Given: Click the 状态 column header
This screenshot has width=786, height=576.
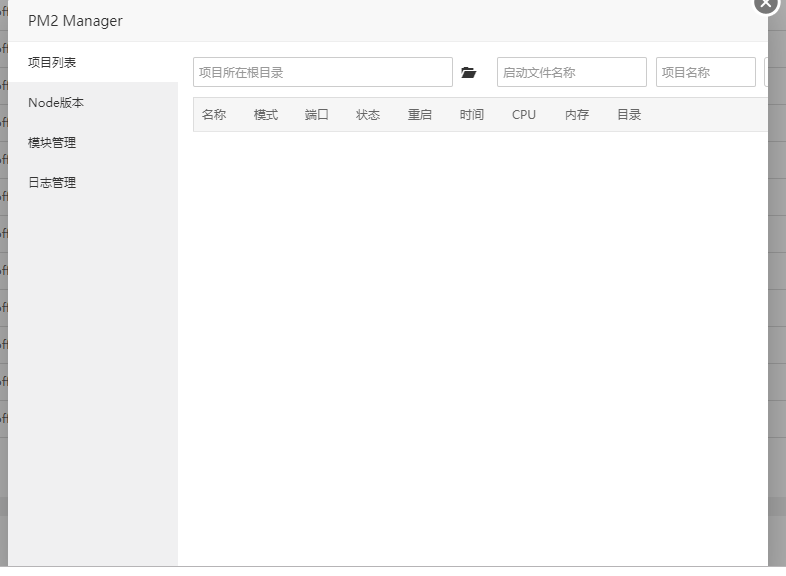Looking at the screenshot, I should [x=368, y=115].
